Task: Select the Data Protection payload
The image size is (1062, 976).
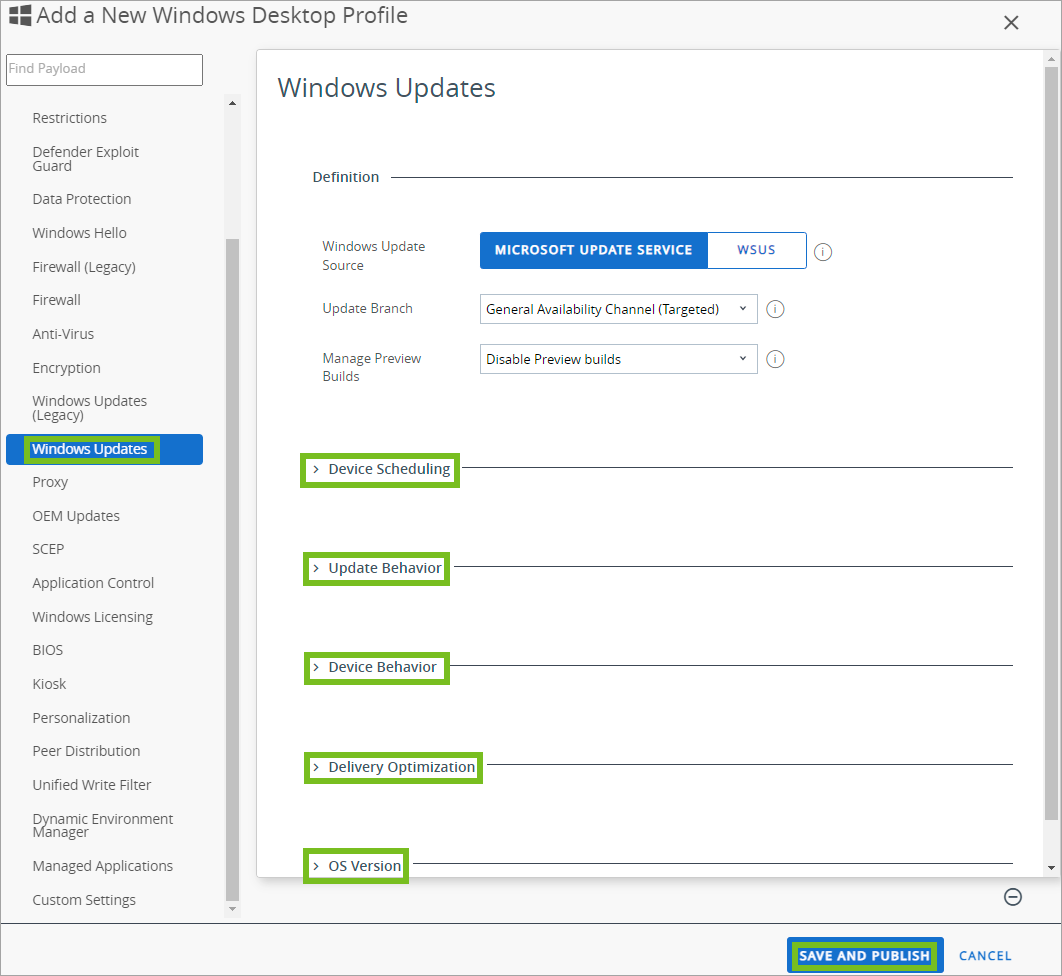Action: pos(81,199)
